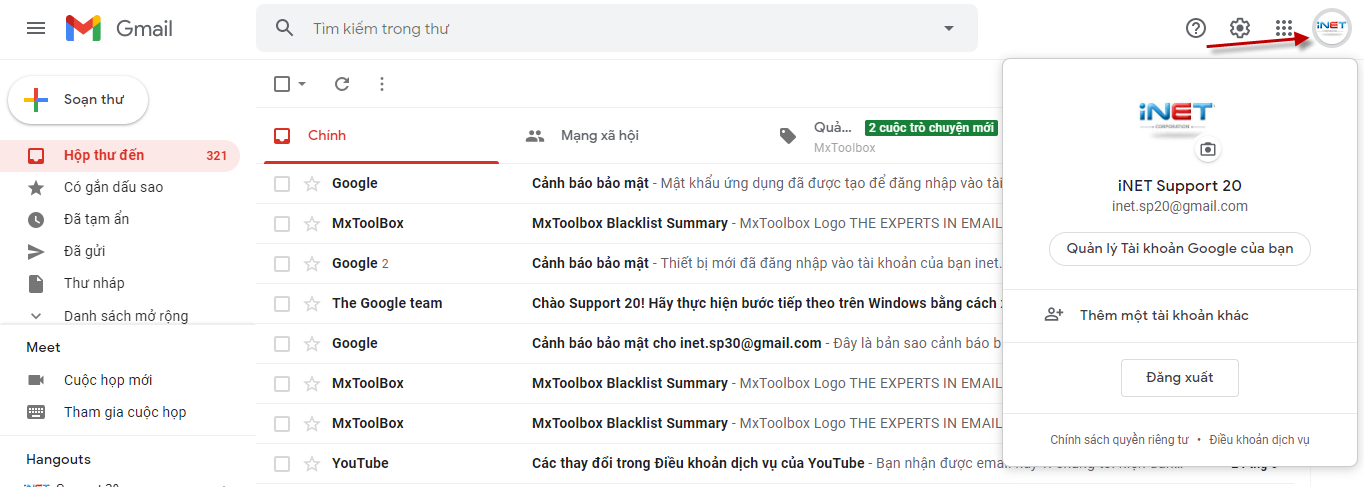1364x487 pixels.
Task: Click the clock icon beside Đã tạm ẩn
Action: coord(36,219)
